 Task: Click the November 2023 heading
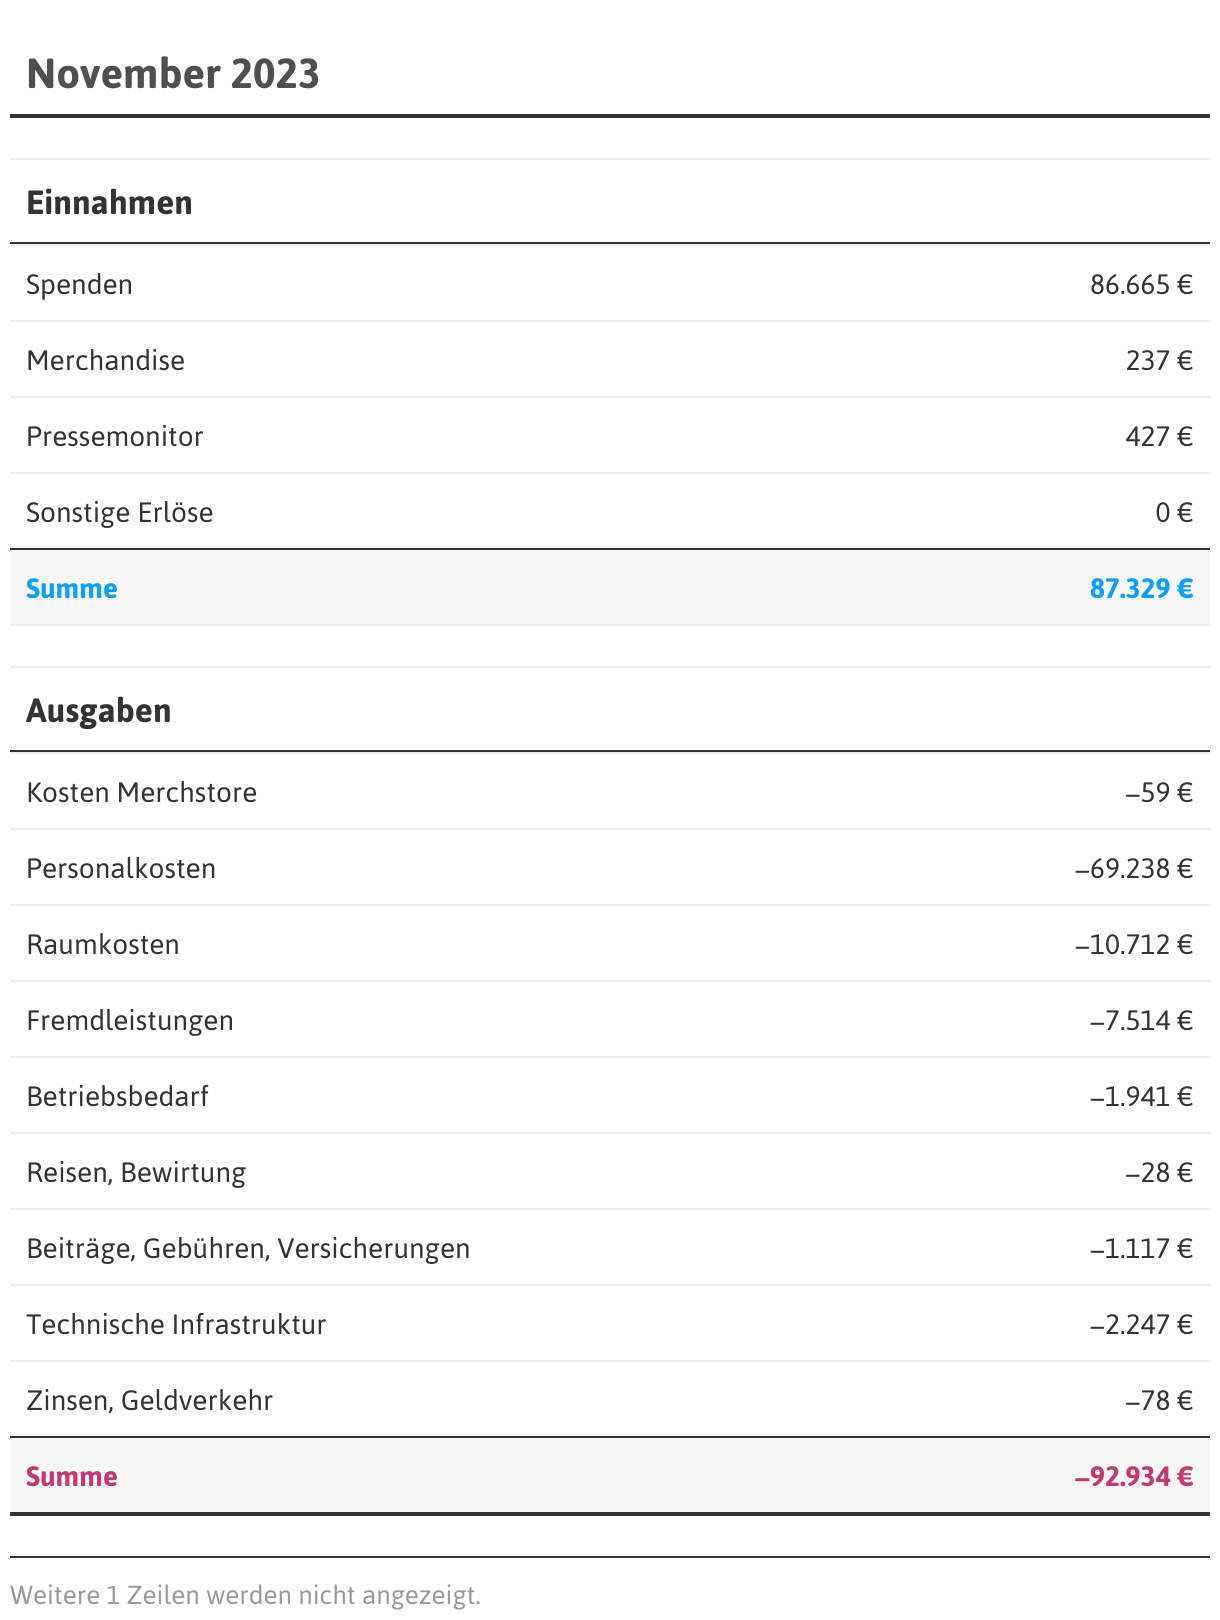coord(173,74)
